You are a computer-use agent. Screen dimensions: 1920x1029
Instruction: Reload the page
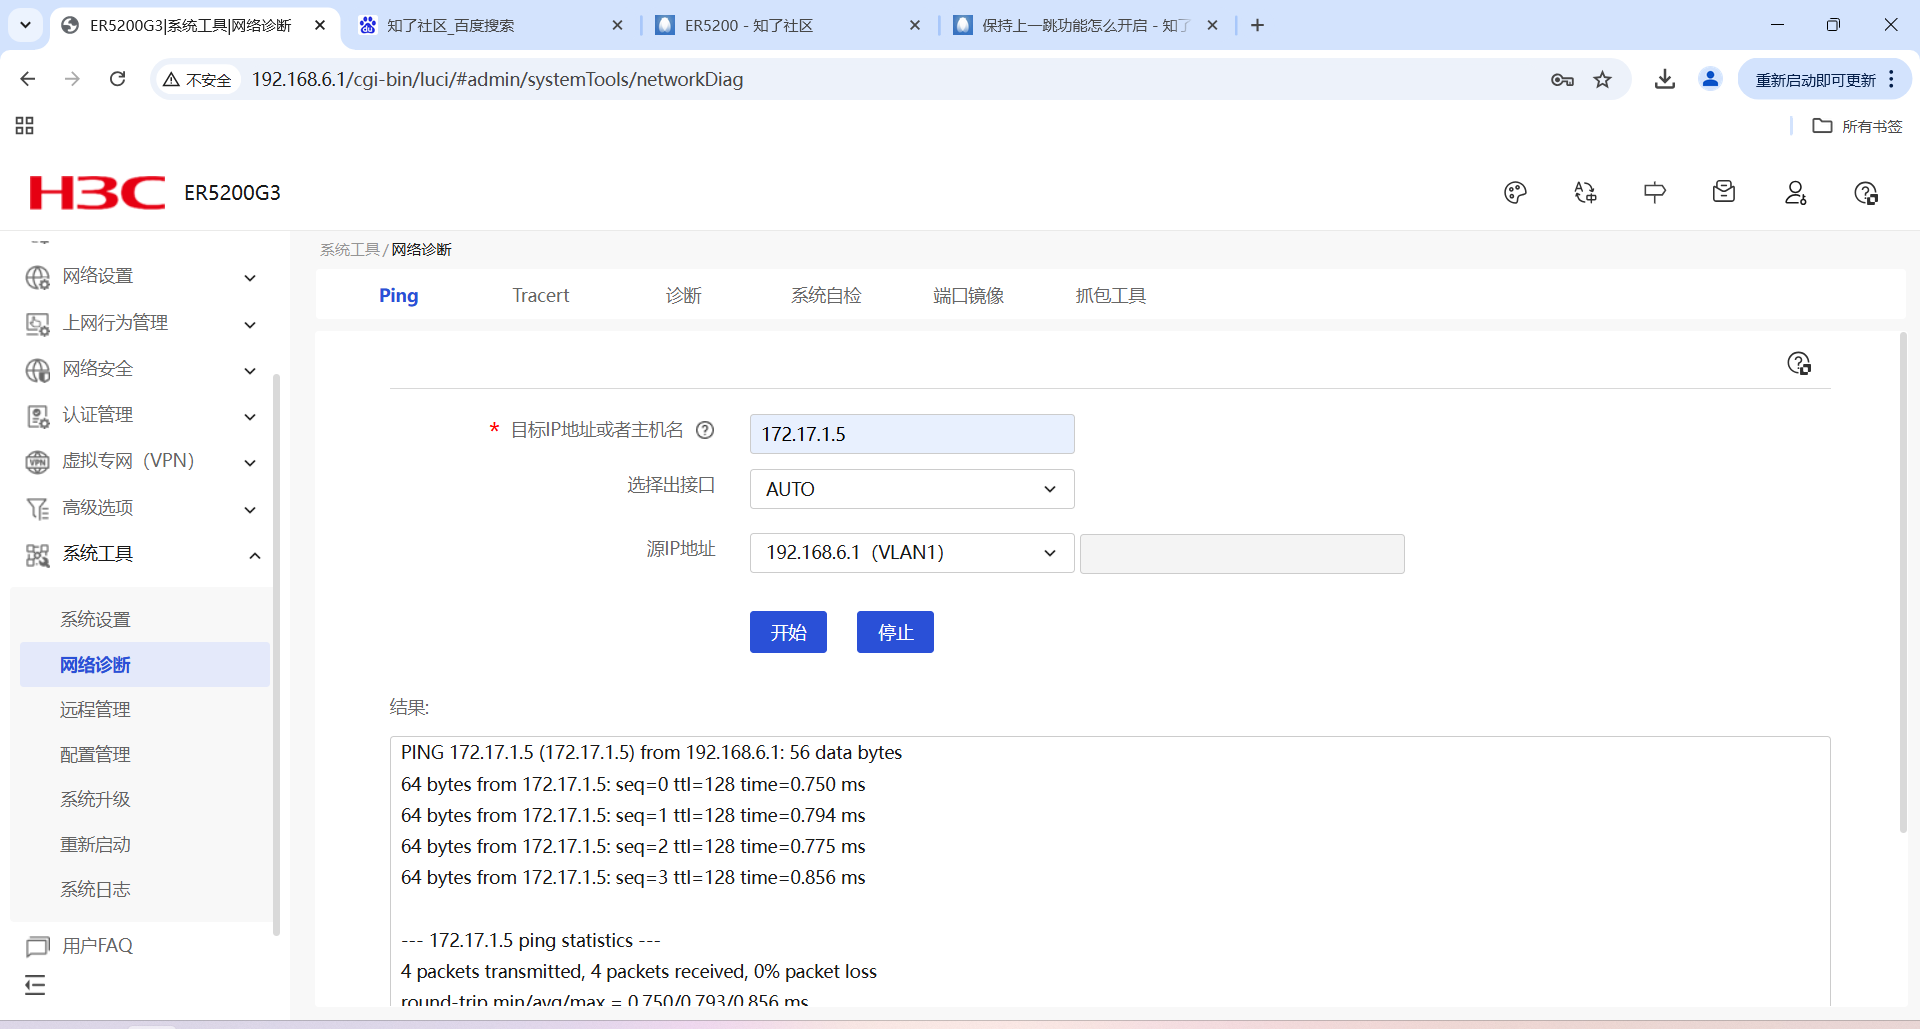[x=117, y=79]
